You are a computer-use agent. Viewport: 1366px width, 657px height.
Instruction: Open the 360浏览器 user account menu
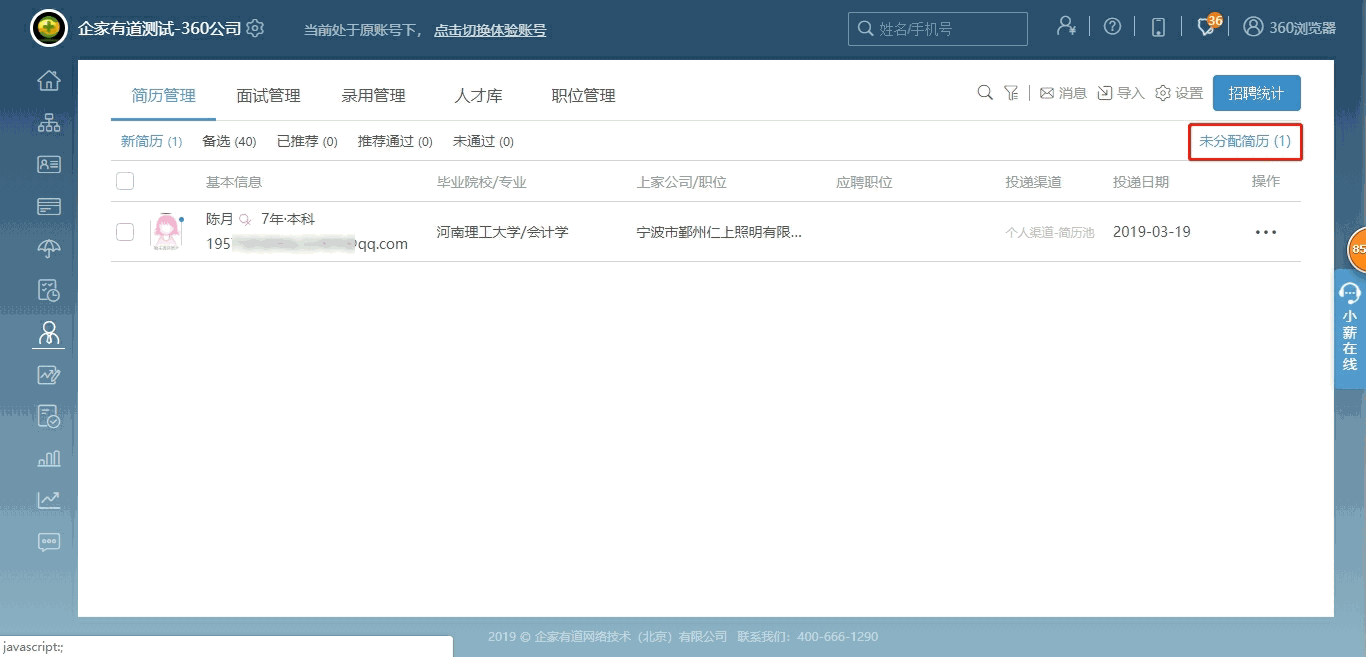coord(1289,28)
